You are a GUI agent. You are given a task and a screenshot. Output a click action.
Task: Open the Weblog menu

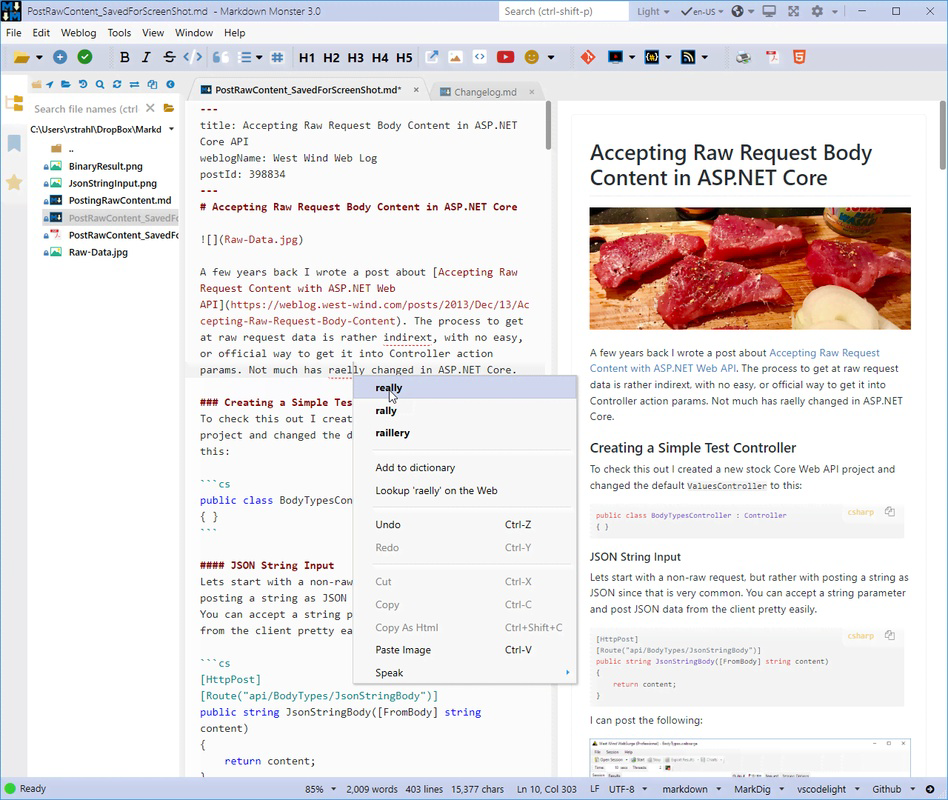(78, 32)
